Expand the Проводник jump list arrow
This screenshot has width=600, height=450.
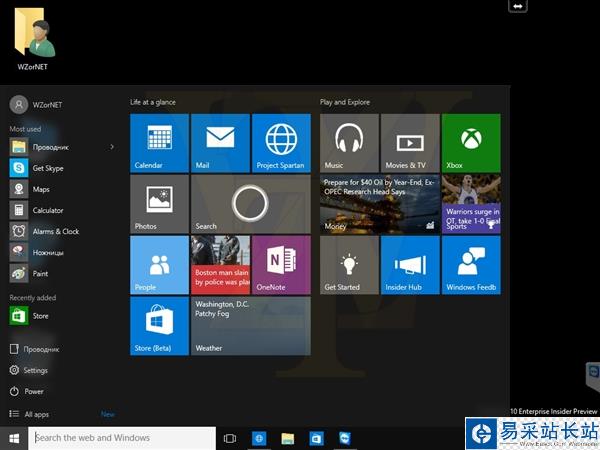(x=112, y=147)
